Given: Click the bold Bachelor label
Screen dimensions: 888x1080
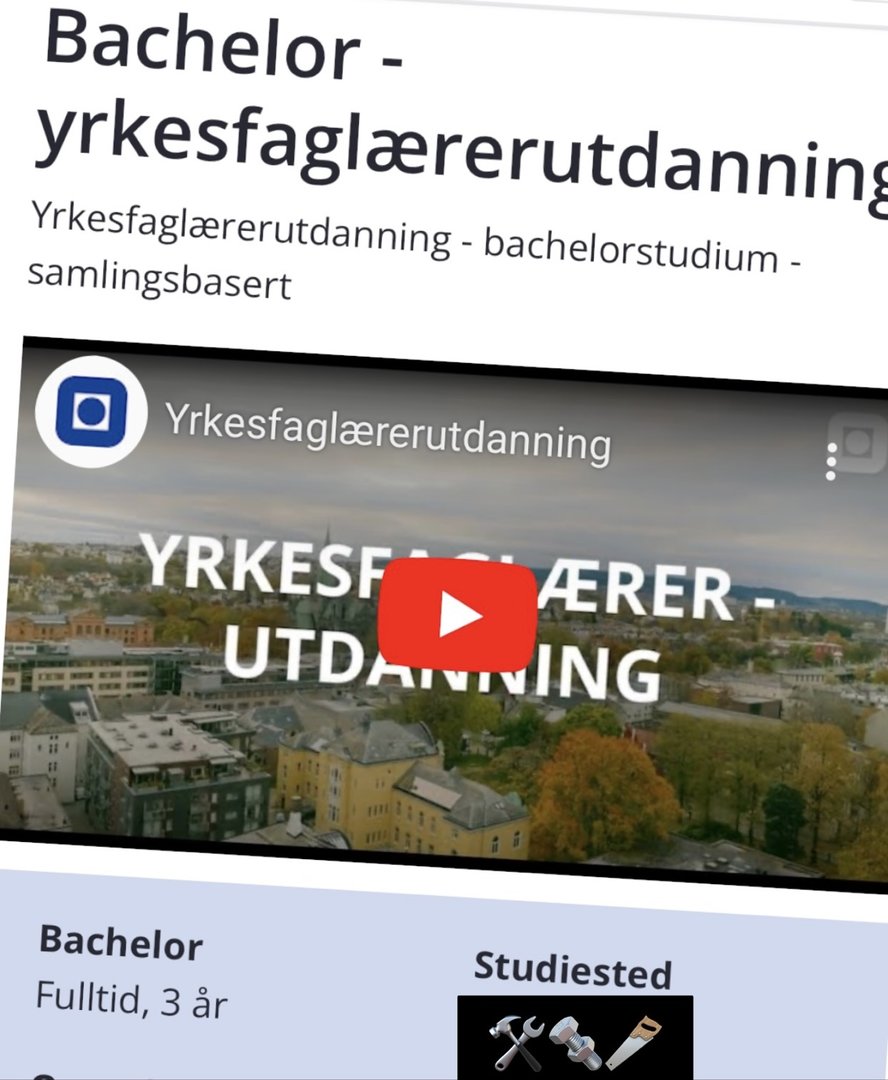Looking at the screenshot, I should [x=121, y=942].
